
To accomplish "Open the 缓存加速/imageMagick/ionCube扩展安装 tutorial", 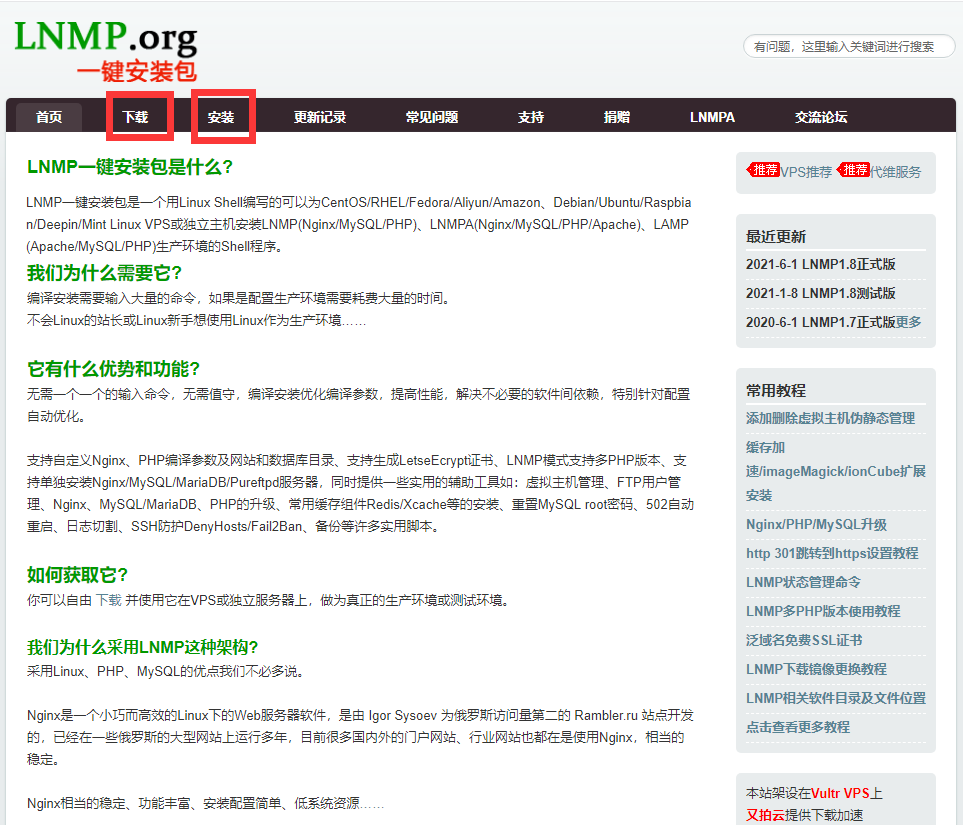I will (835, 471).
